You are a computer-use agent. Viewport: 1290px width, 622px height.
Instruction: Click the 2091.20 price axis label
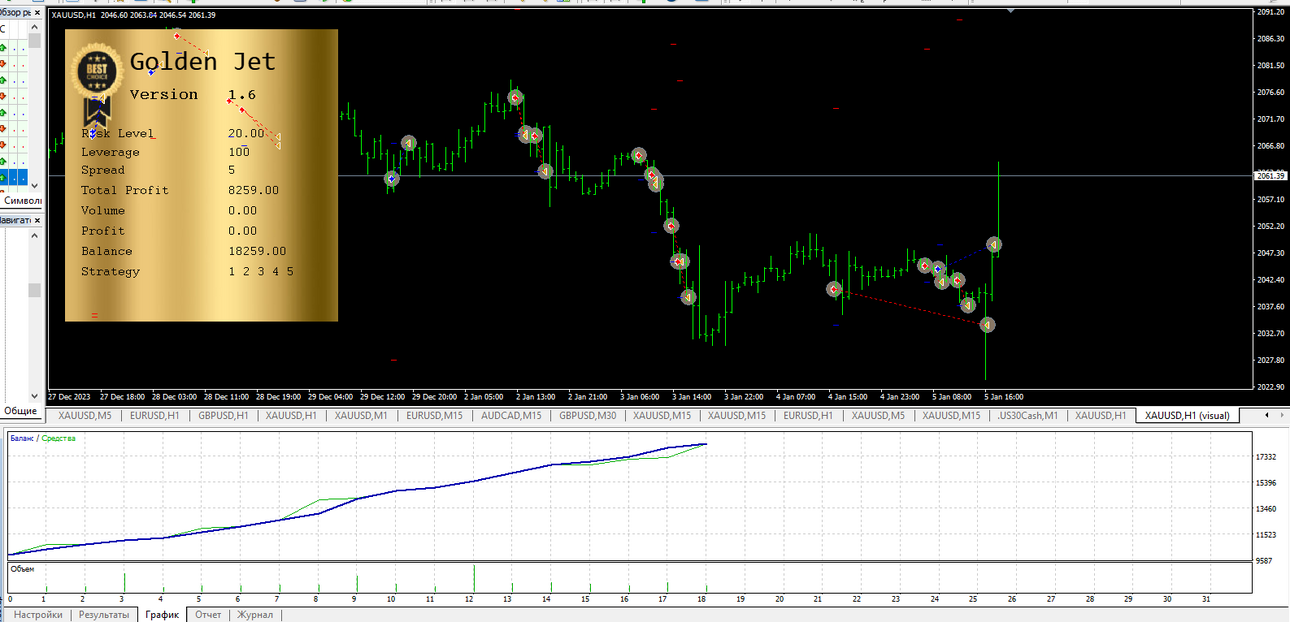(x=1271, y=12)
